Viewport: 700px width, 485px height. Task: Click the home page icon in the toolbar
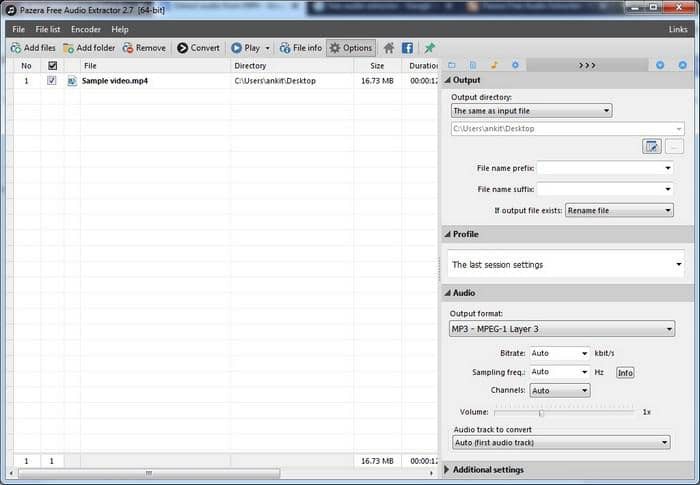coord(389,48)
